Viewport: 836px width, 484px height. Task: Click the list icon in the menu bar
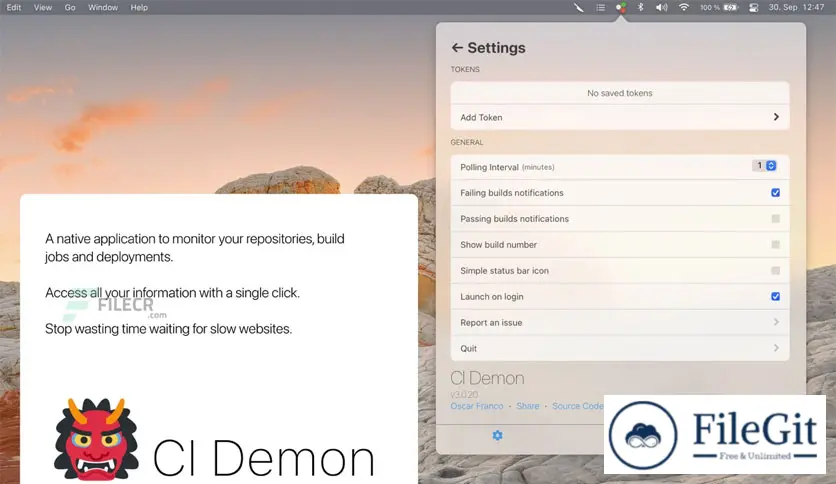(x=600, y=7)
